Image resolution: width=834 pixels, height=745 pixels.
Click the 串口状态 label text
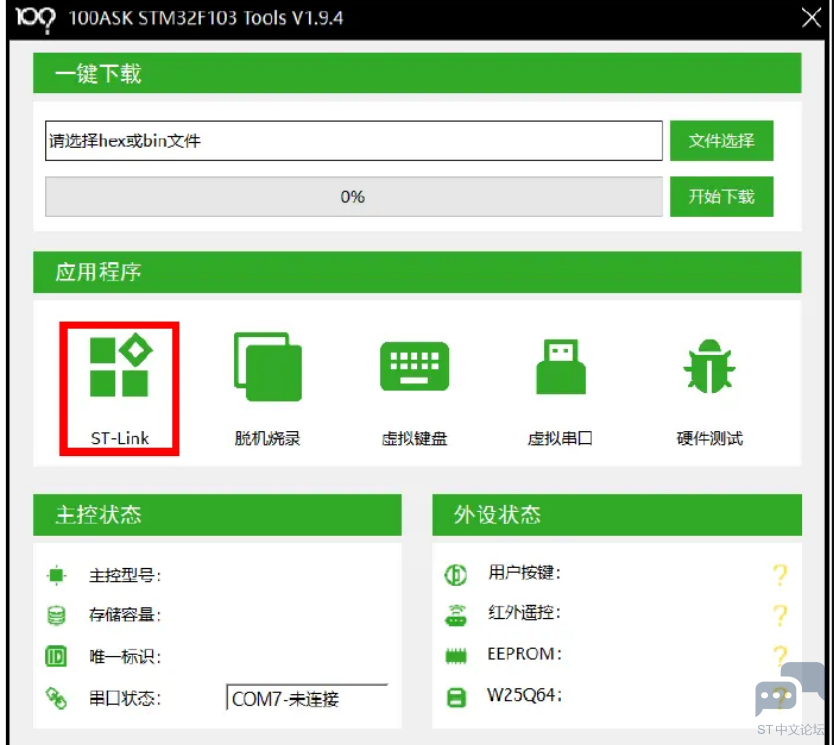coord(125,698)
